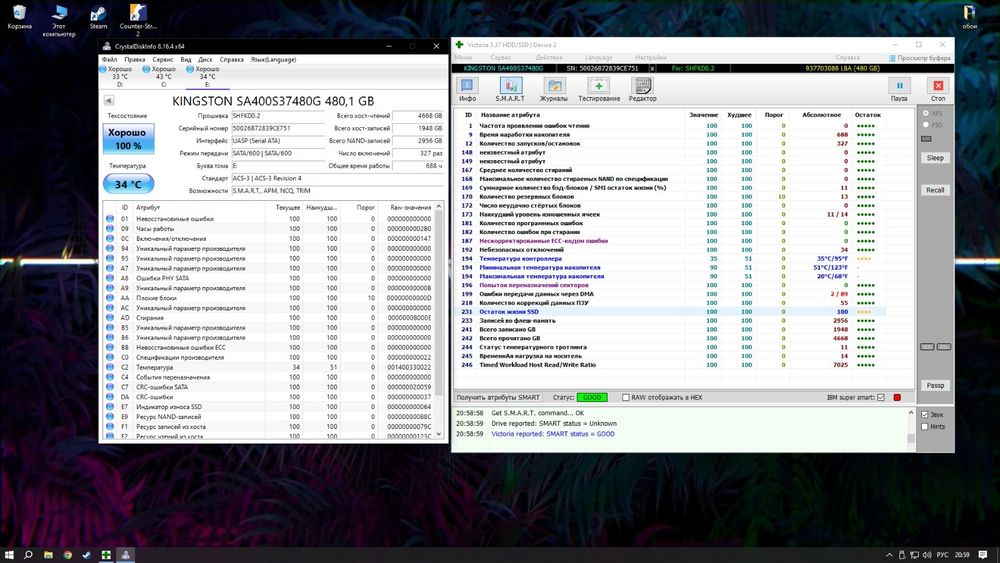1000x563 pixels.
Task: Click РУС language indicator in taskbar
Action: pyautogui.click(x=942, y=555)
